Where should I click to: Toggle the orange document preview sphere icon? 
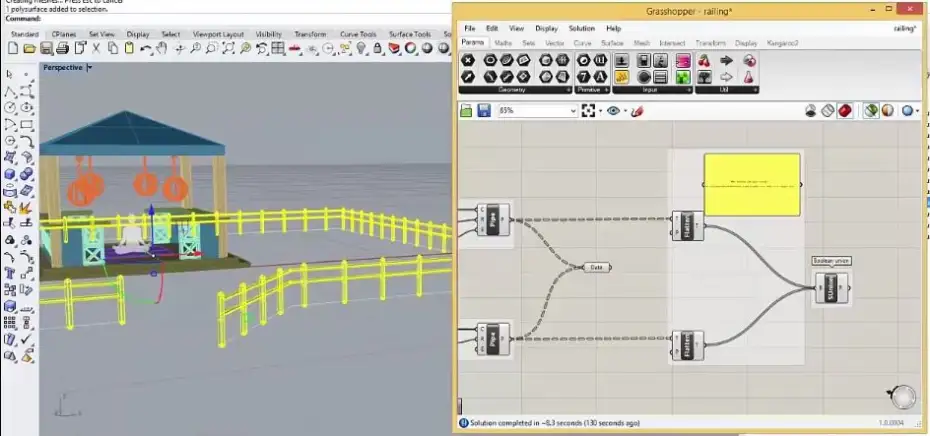(x=887, y=111)
